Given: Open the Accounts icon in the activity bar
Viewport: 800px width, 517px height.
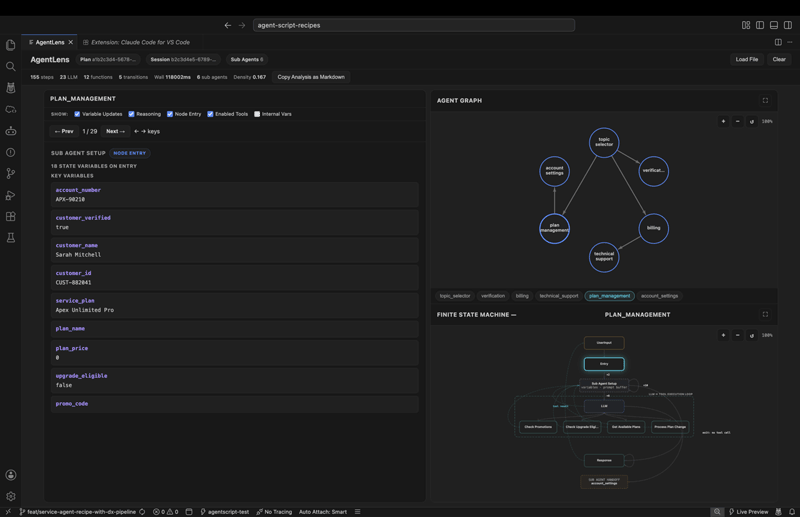Looking at the screenshot, I should tap(10, 475).
